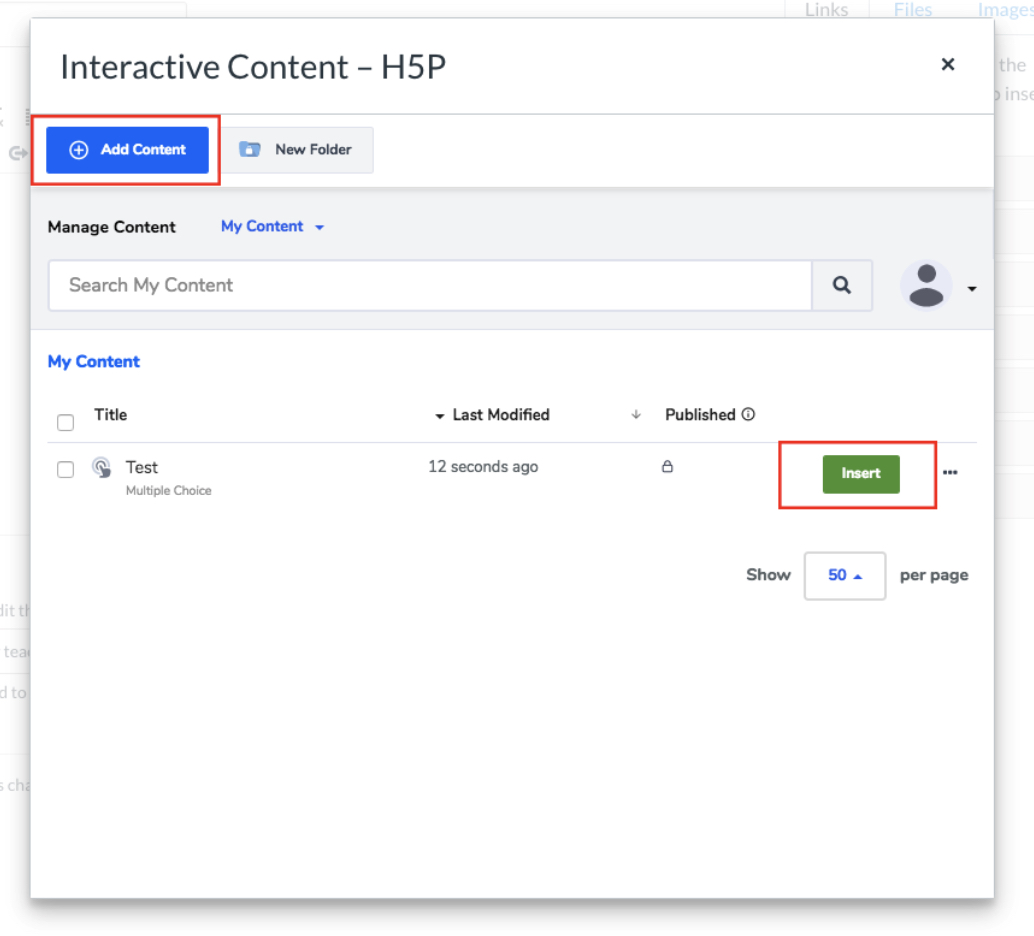Open the Test content item
This screenshot has width=1034, height=936.
point(142,467)
